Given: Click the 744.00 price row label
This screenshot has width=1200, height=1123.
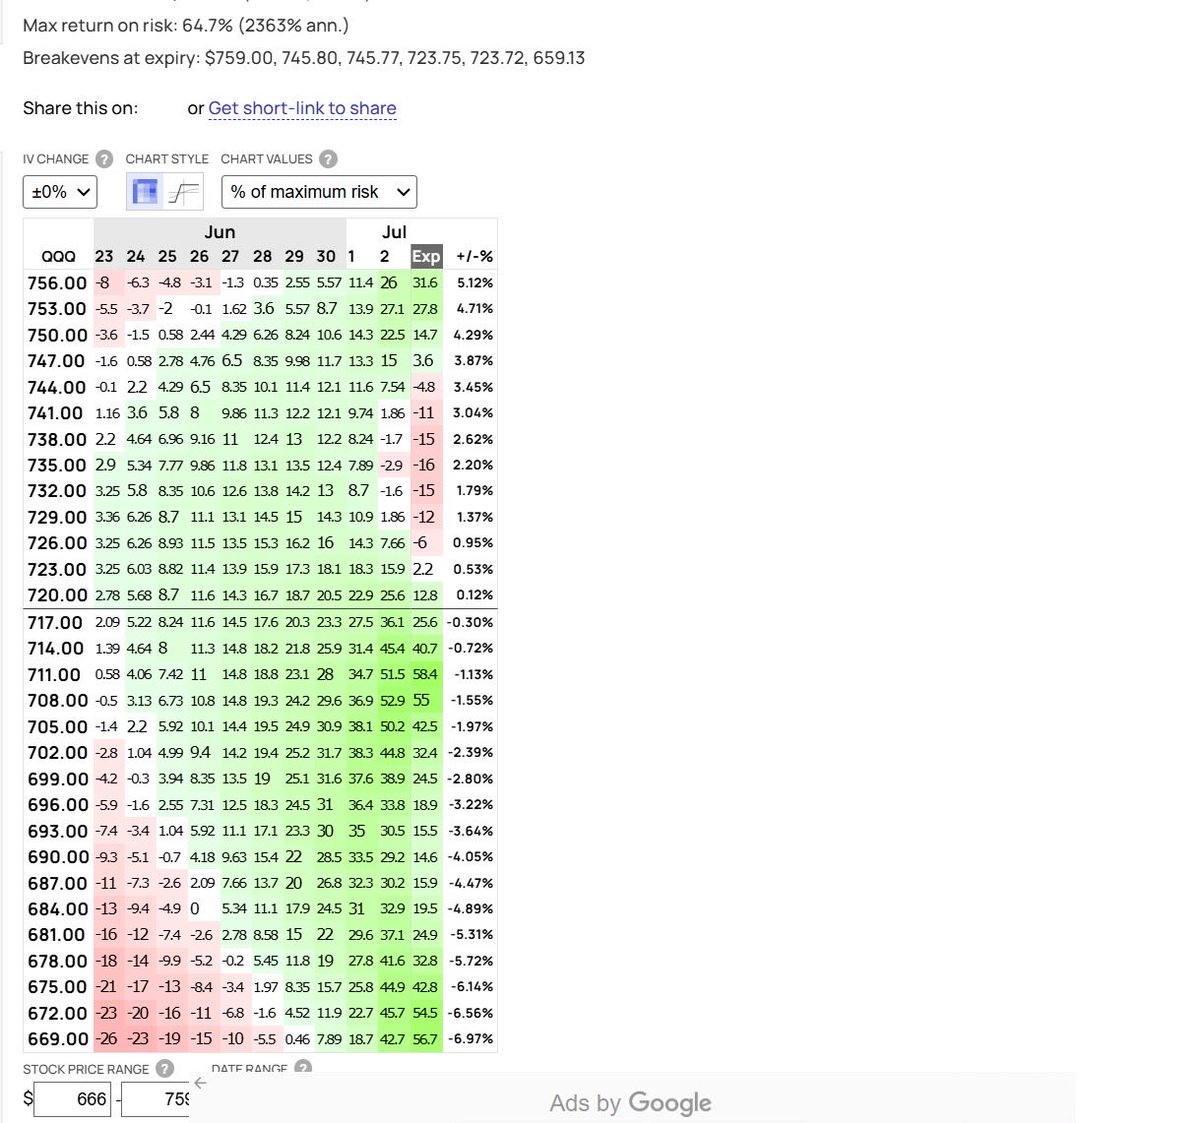Looking at the screenshot, I should tap(57, 387).
